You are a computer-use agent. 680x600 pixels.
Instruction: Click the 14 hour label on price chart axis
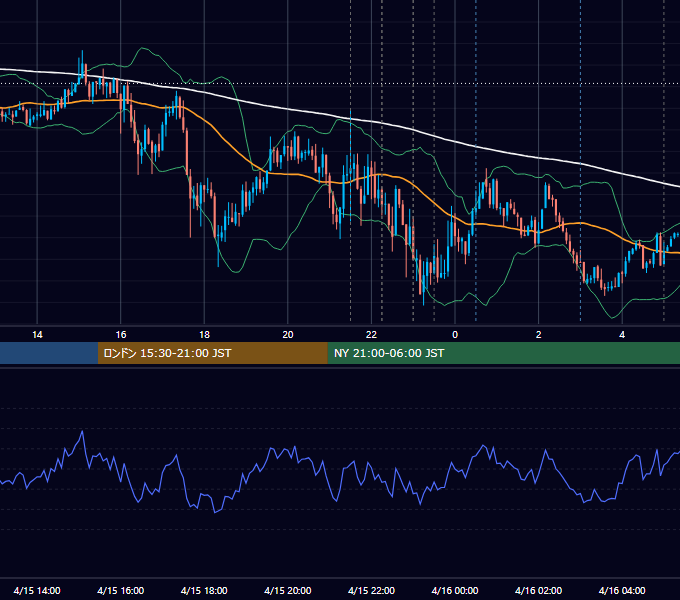[37, 335]
